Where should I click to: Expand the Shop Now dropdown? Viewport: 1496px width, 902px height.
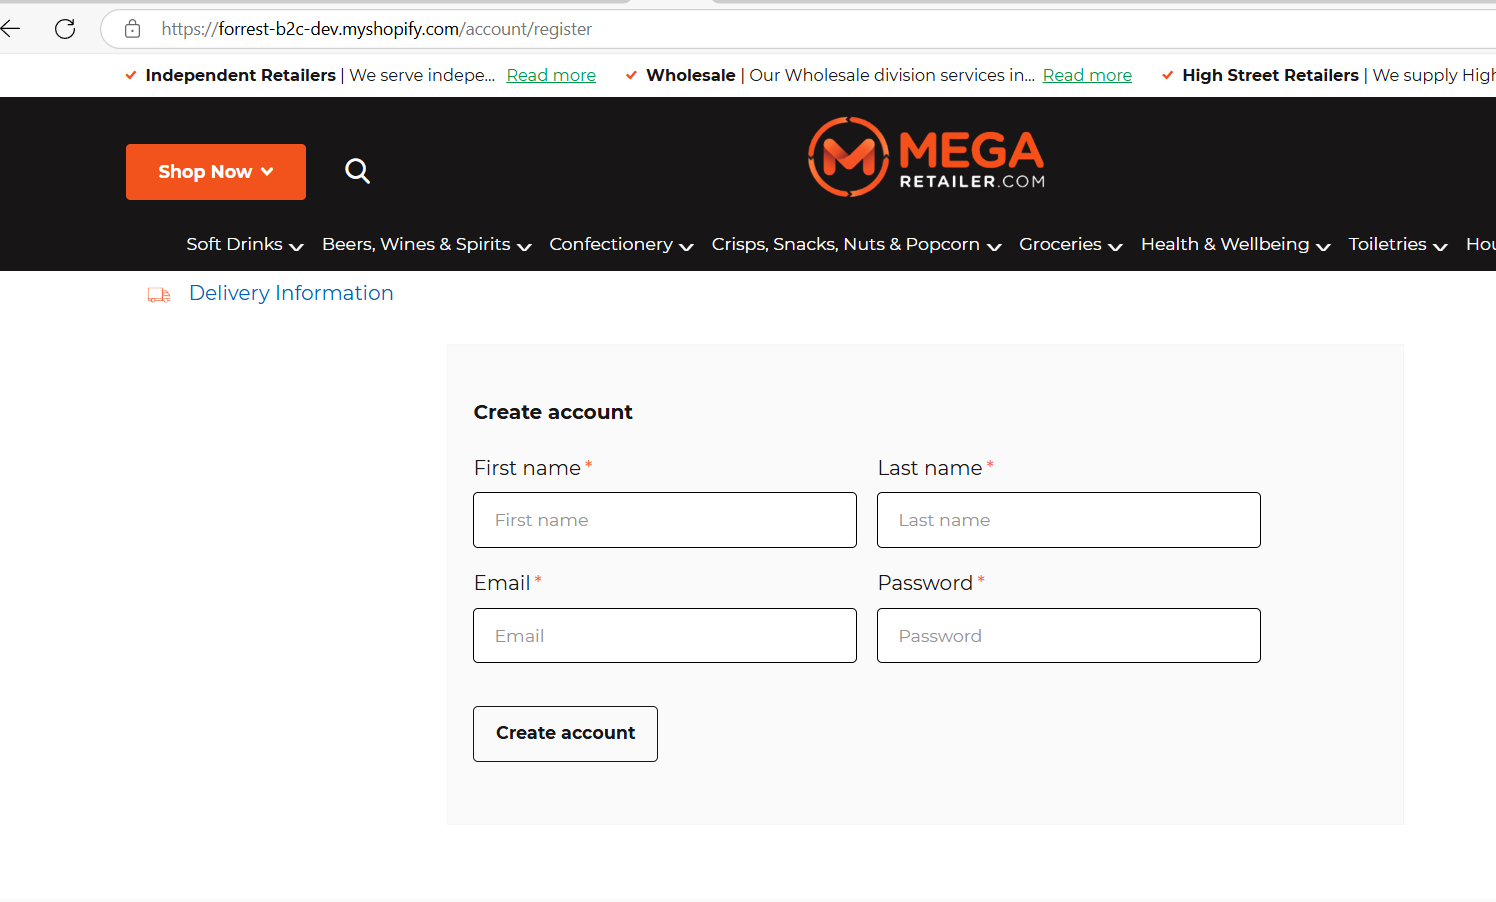[x=216, y=172]
